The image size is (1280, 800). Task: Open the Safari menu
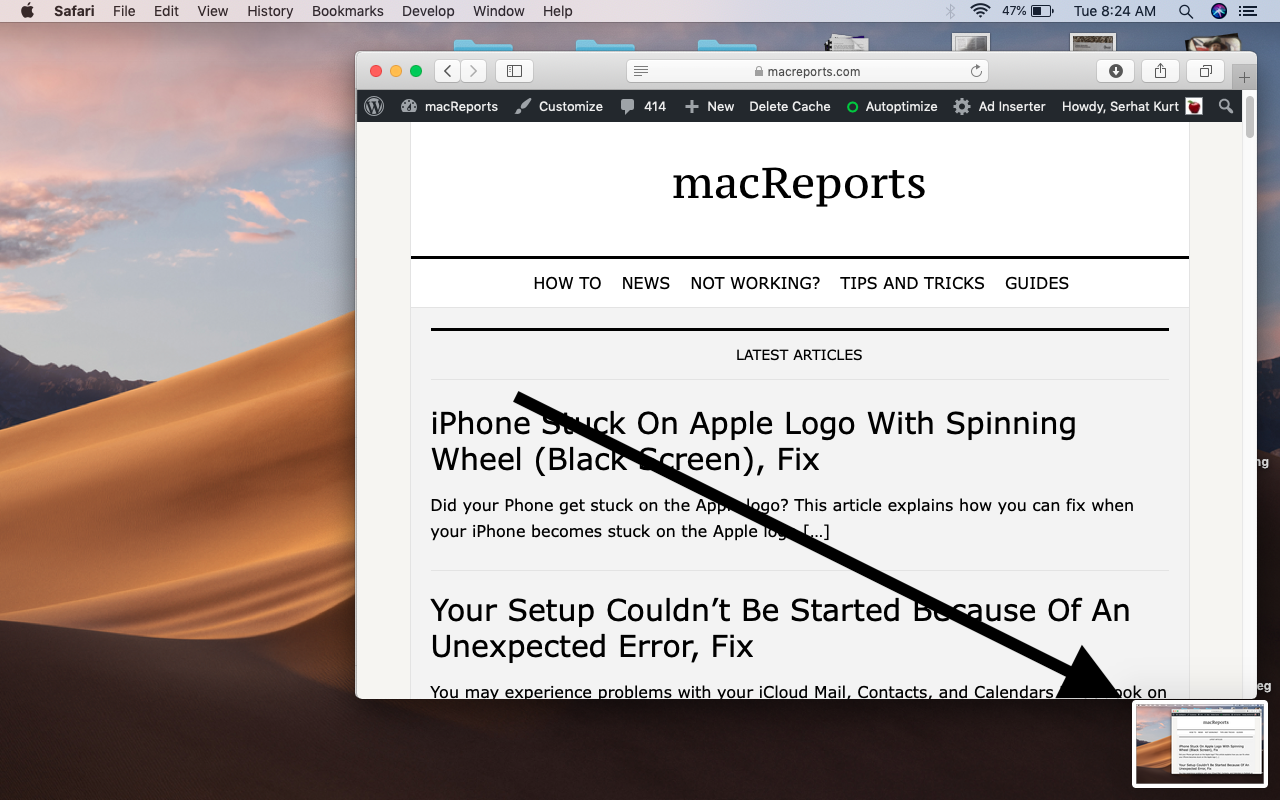coord(74,11)
